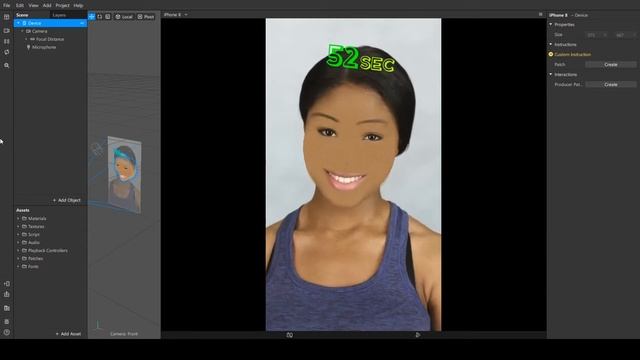Screen dimensions: 640x360
Task: Expand the Textures assets folder
Action: 18,227
